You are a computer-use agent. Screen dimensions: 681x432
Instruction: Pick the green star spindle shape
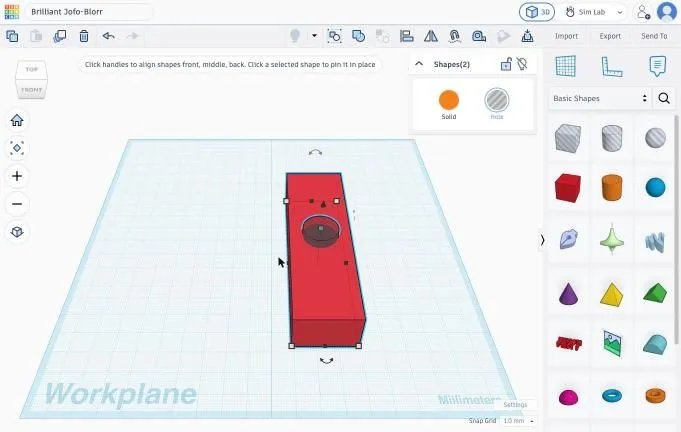612,239
